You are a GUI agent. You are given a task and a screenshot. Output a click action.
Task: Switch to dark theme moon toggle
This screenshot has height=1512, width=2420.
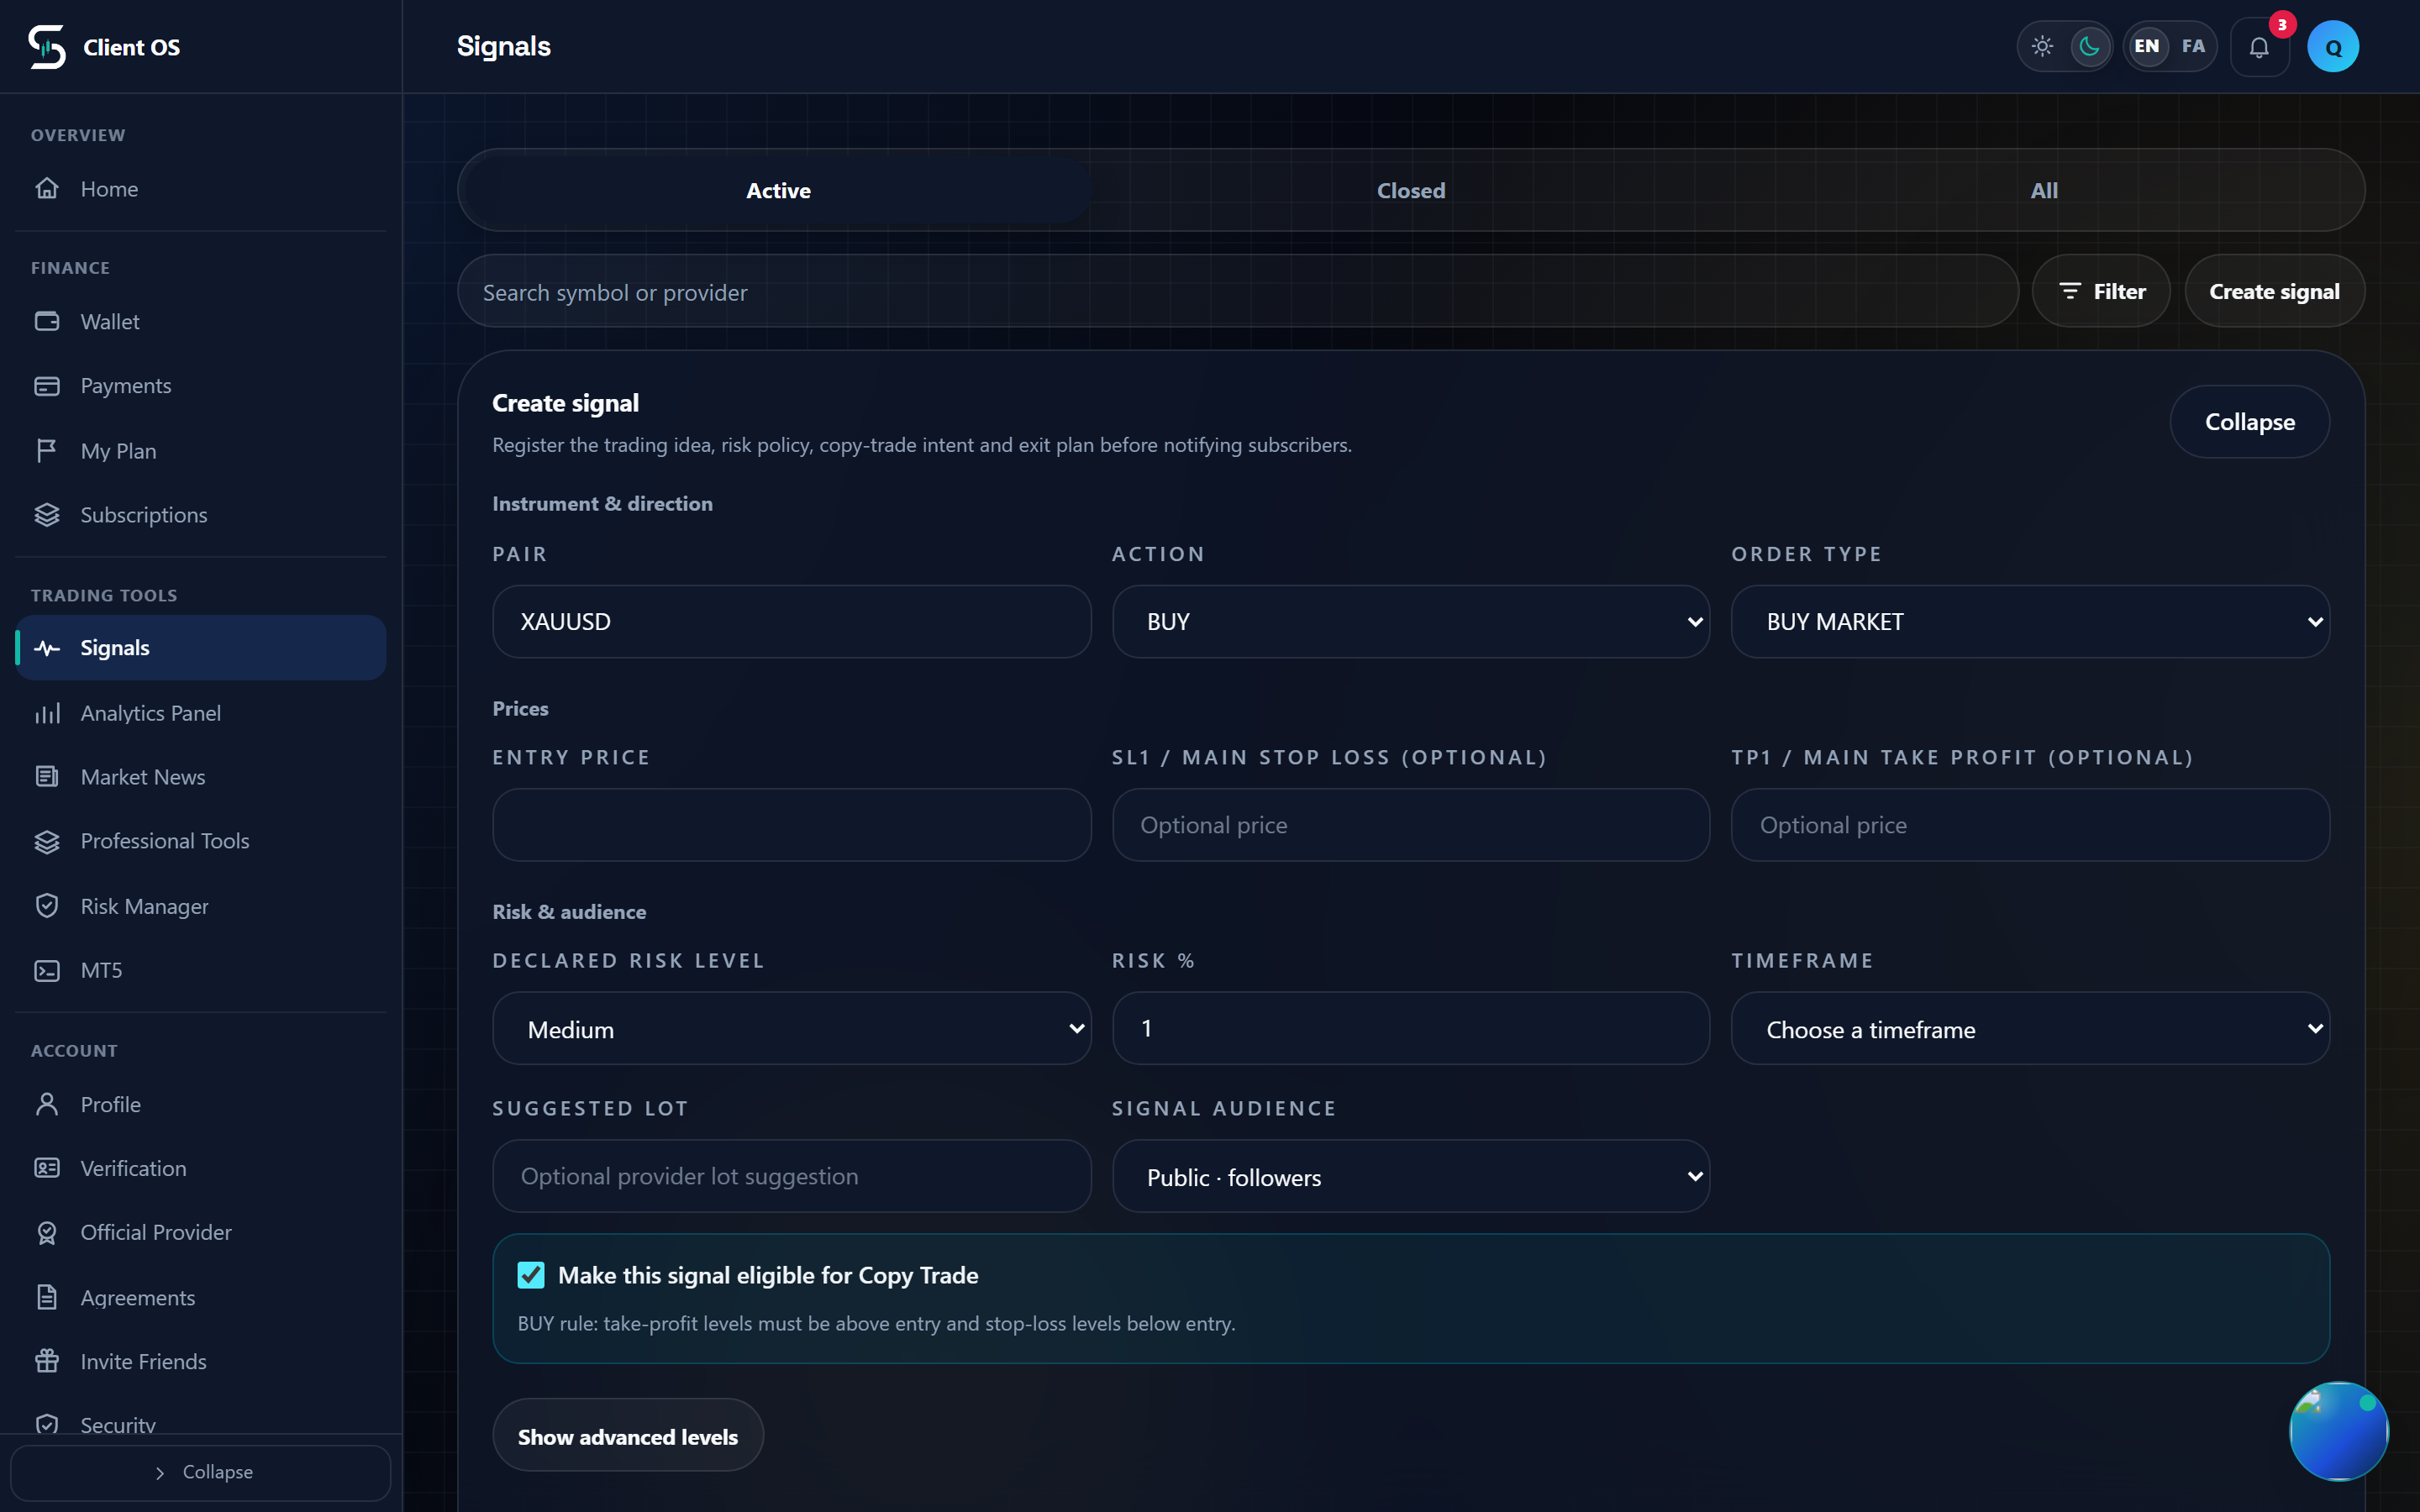tap(2089, 46)
